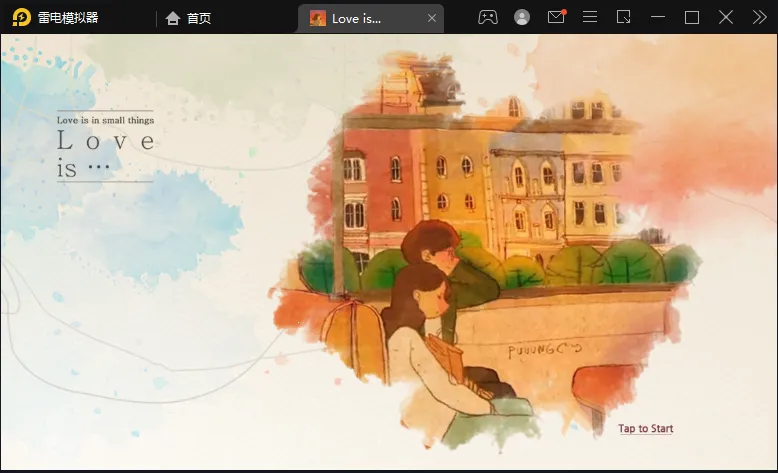Screen dimensions: 778x473
Task: Click the 雷电模拟器 title text
Action: [x=68, y=18]
